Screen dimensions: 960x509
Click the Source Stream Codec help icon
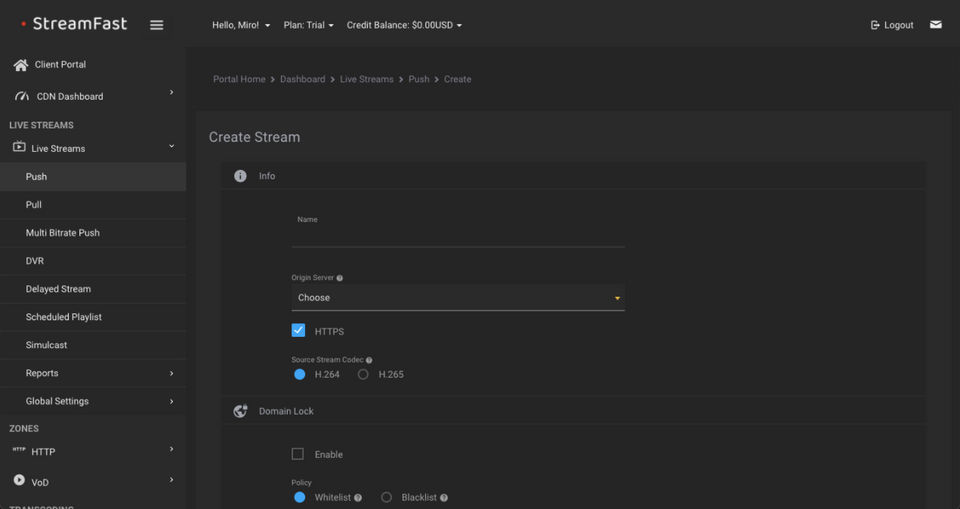(369, 360)
